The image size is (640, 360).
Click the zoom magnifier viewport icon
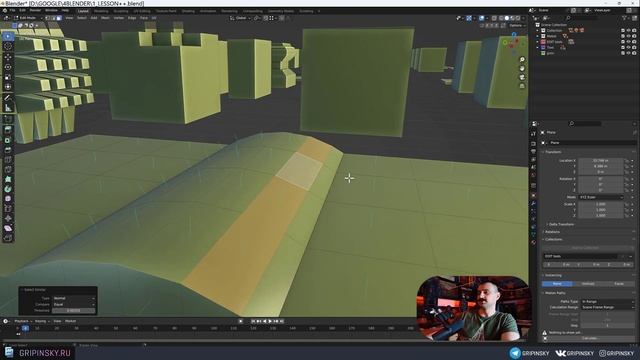pyautogui.click(x=522, y=60)
